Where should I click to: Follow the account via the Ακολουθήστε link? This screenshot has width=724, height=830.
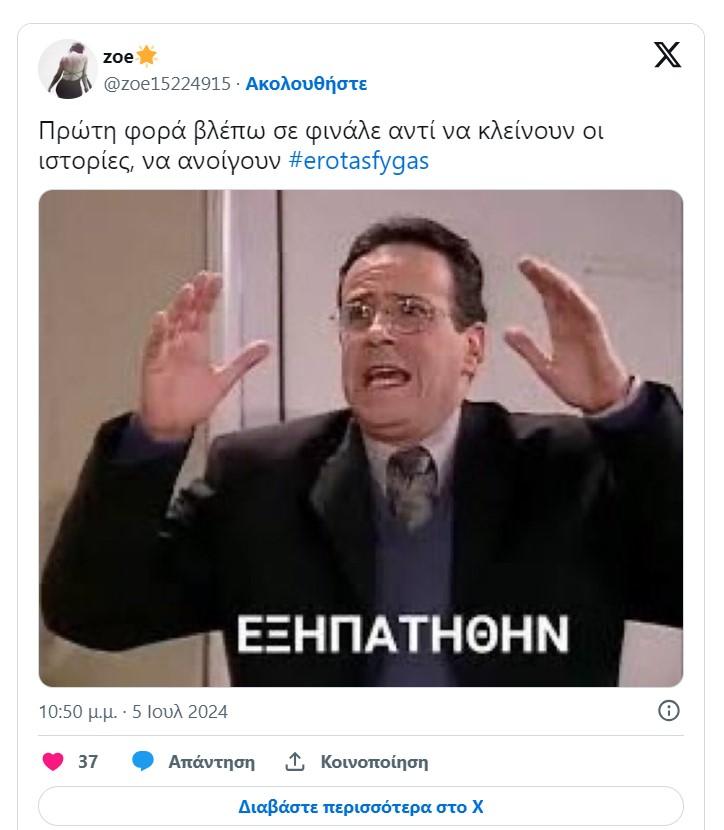pos(306,84)
